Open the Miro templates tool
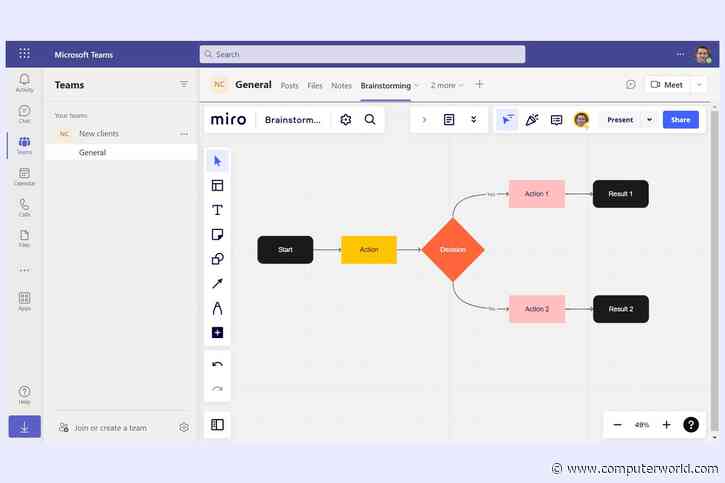The image size is (725, 483). 217,185
